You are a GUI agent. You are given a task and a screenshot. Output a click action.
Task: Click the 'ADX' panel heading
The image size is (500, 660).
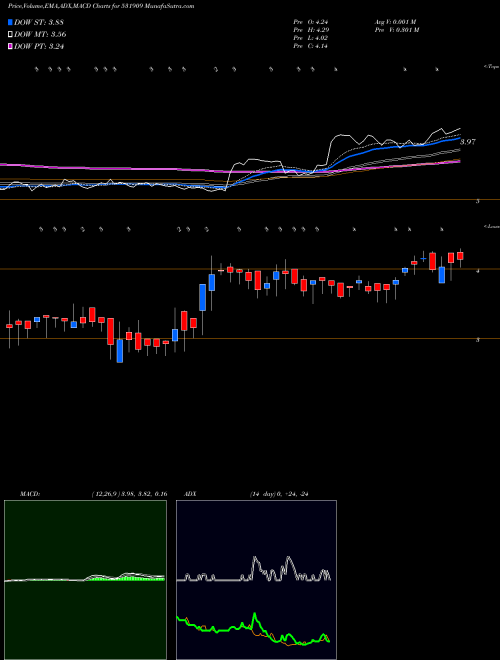pyautogui.click(x=191, y=494)
